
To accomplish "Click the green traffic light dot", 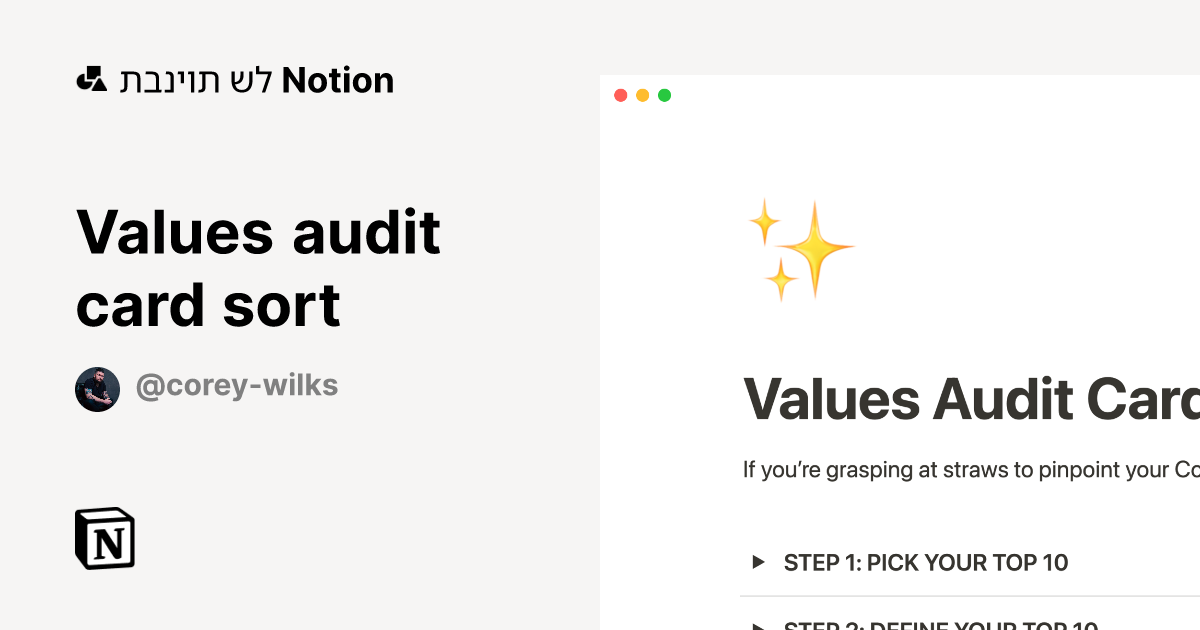I will pyautogui.click(x=664, y=95).
